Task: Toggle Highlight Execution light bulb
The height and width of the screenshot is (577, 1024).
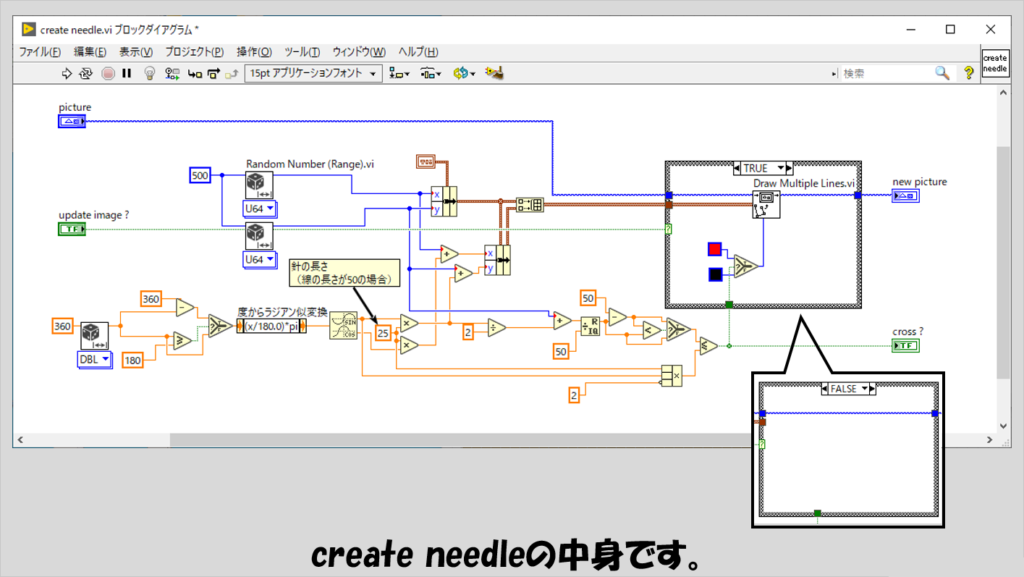Action: (x=150, y=73)
